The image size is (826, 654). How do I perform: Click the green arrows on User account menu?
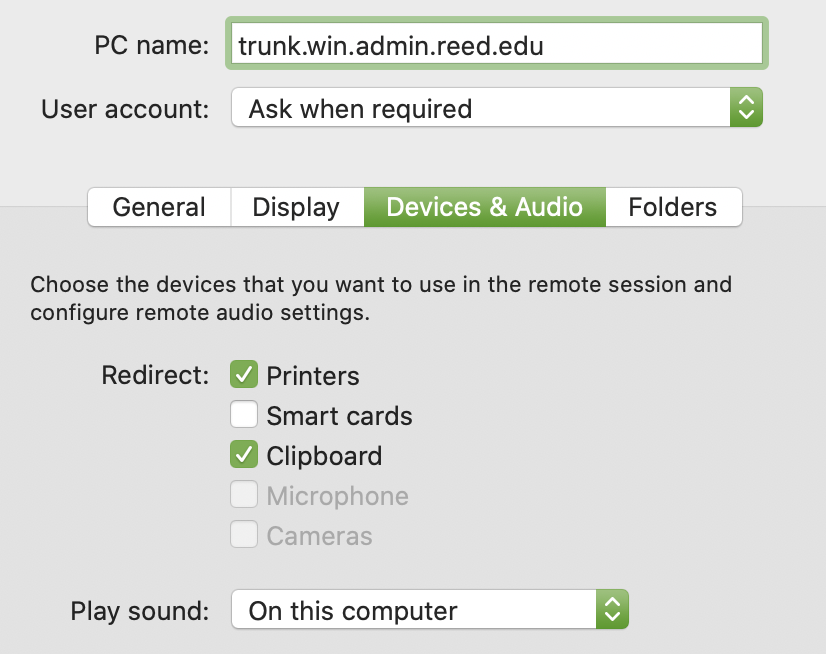746,108
